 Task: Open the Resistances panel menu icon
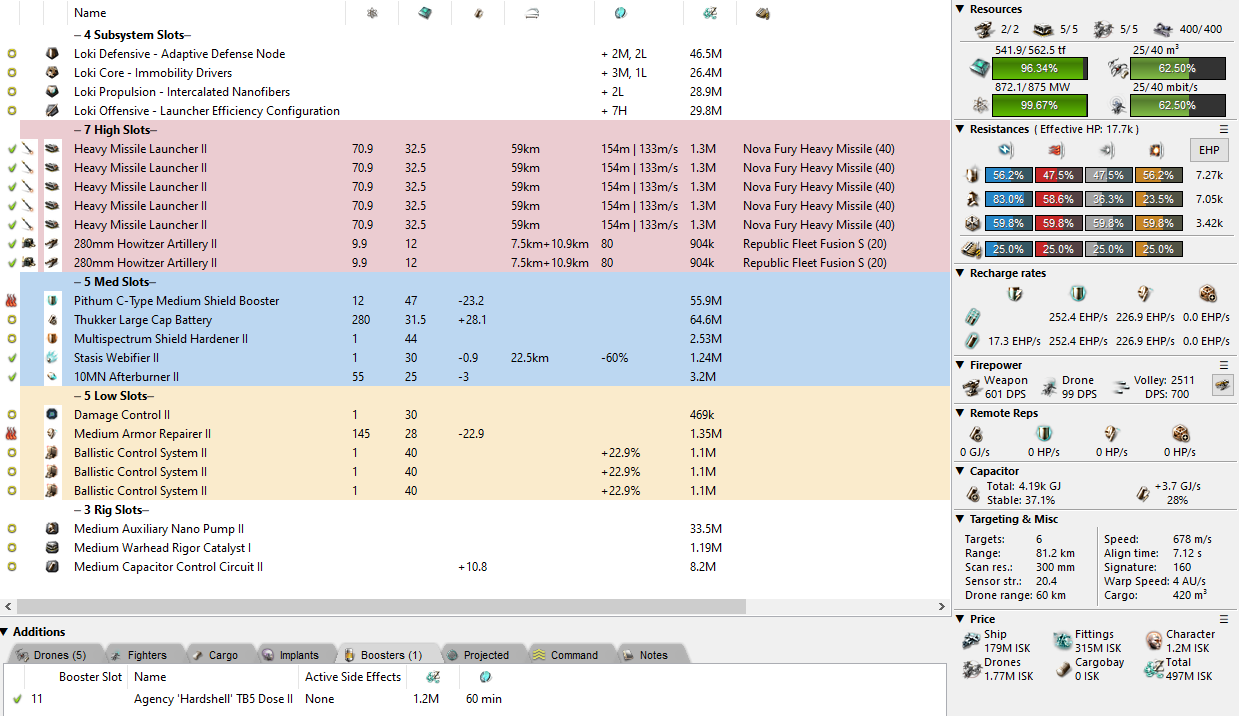tap(1223, 129)
